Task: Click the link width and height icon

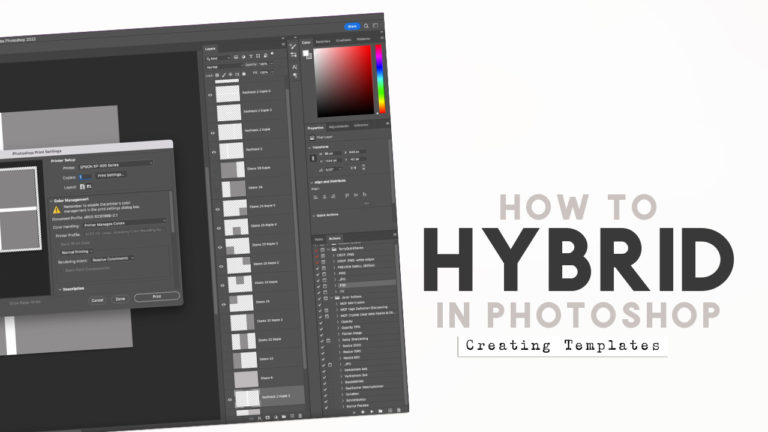Action: (313, 158)
